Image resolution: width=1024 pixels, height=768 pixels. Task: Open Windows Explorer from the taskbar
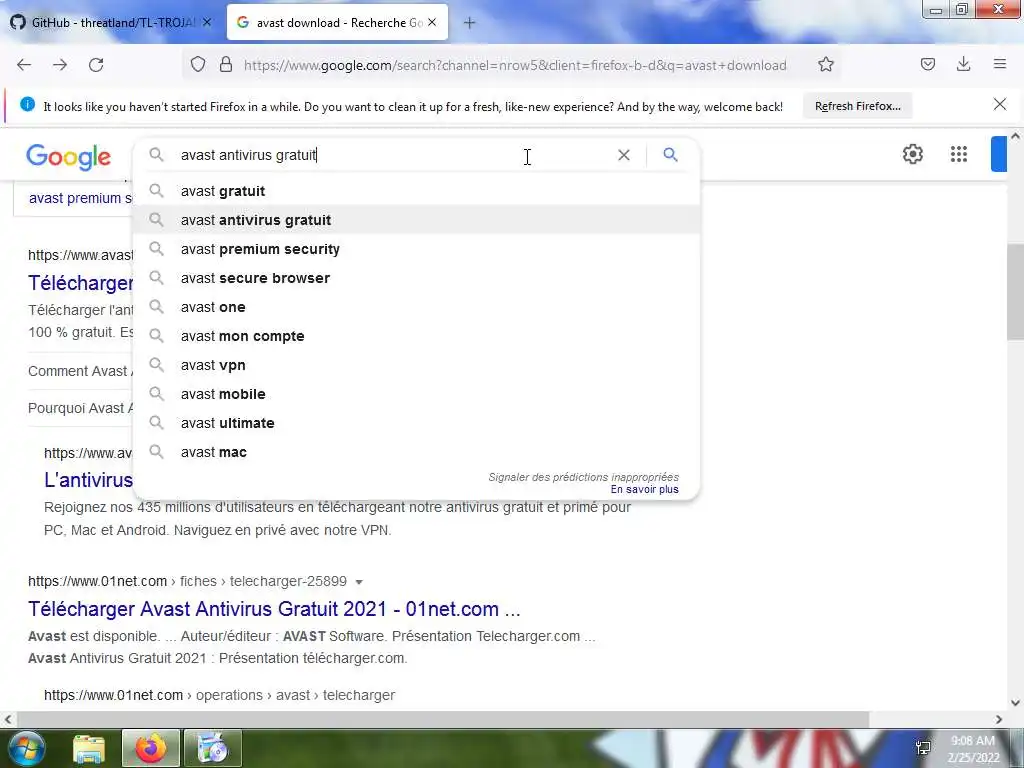tap(89, 748)
